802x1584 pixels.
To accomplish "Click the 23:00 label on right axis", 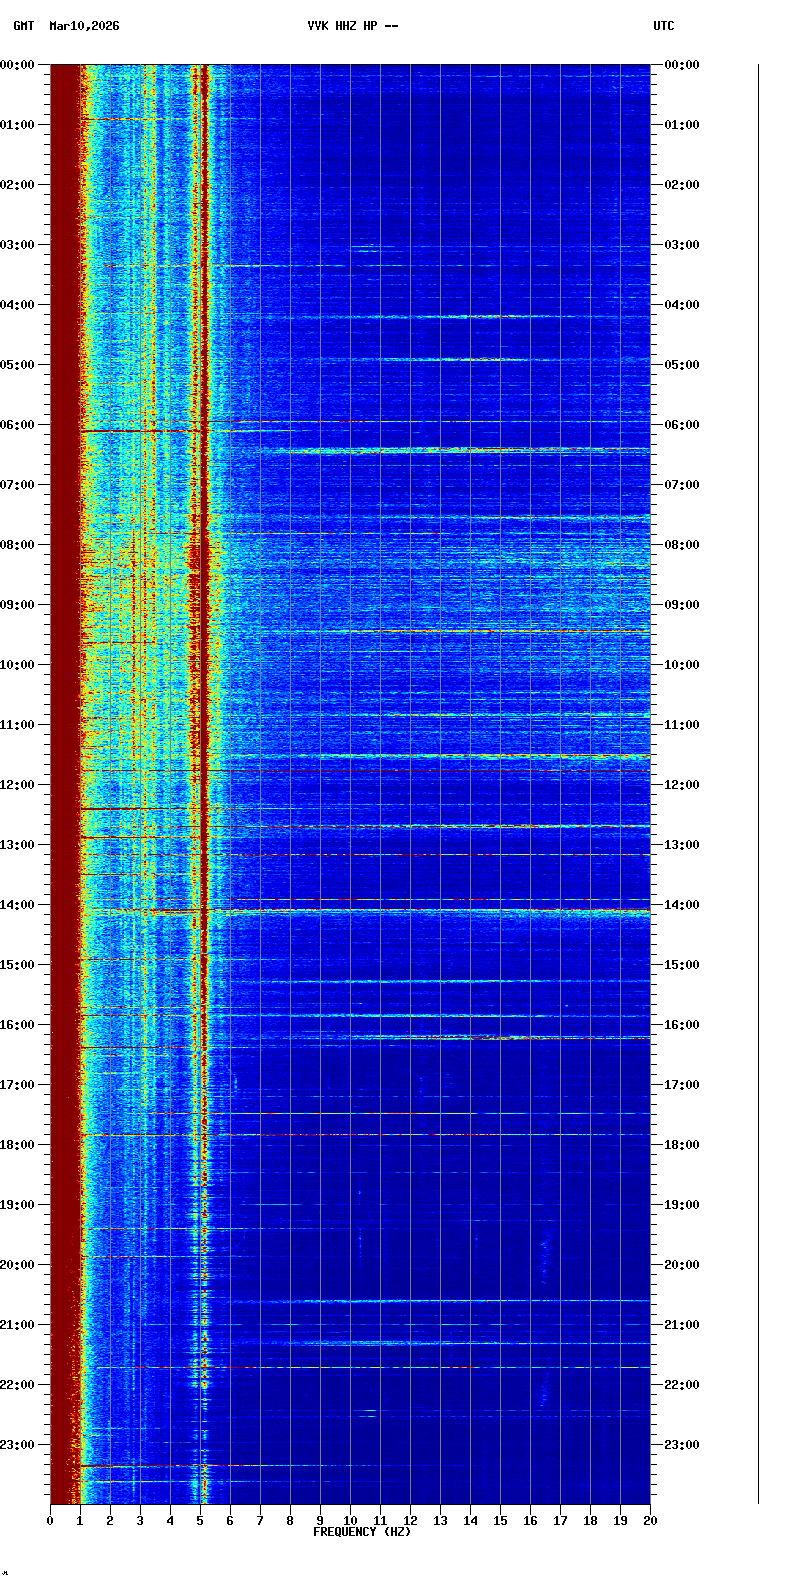I will (682, 1445).
